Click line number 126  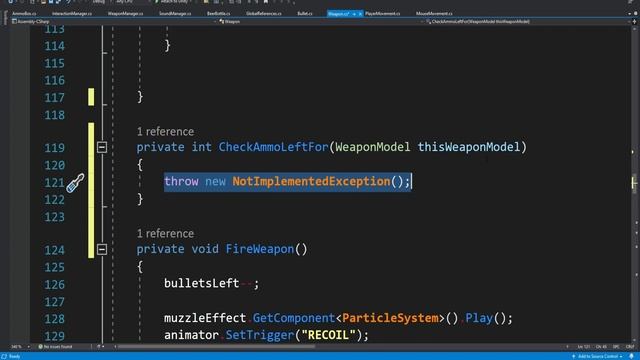point(54,284)
